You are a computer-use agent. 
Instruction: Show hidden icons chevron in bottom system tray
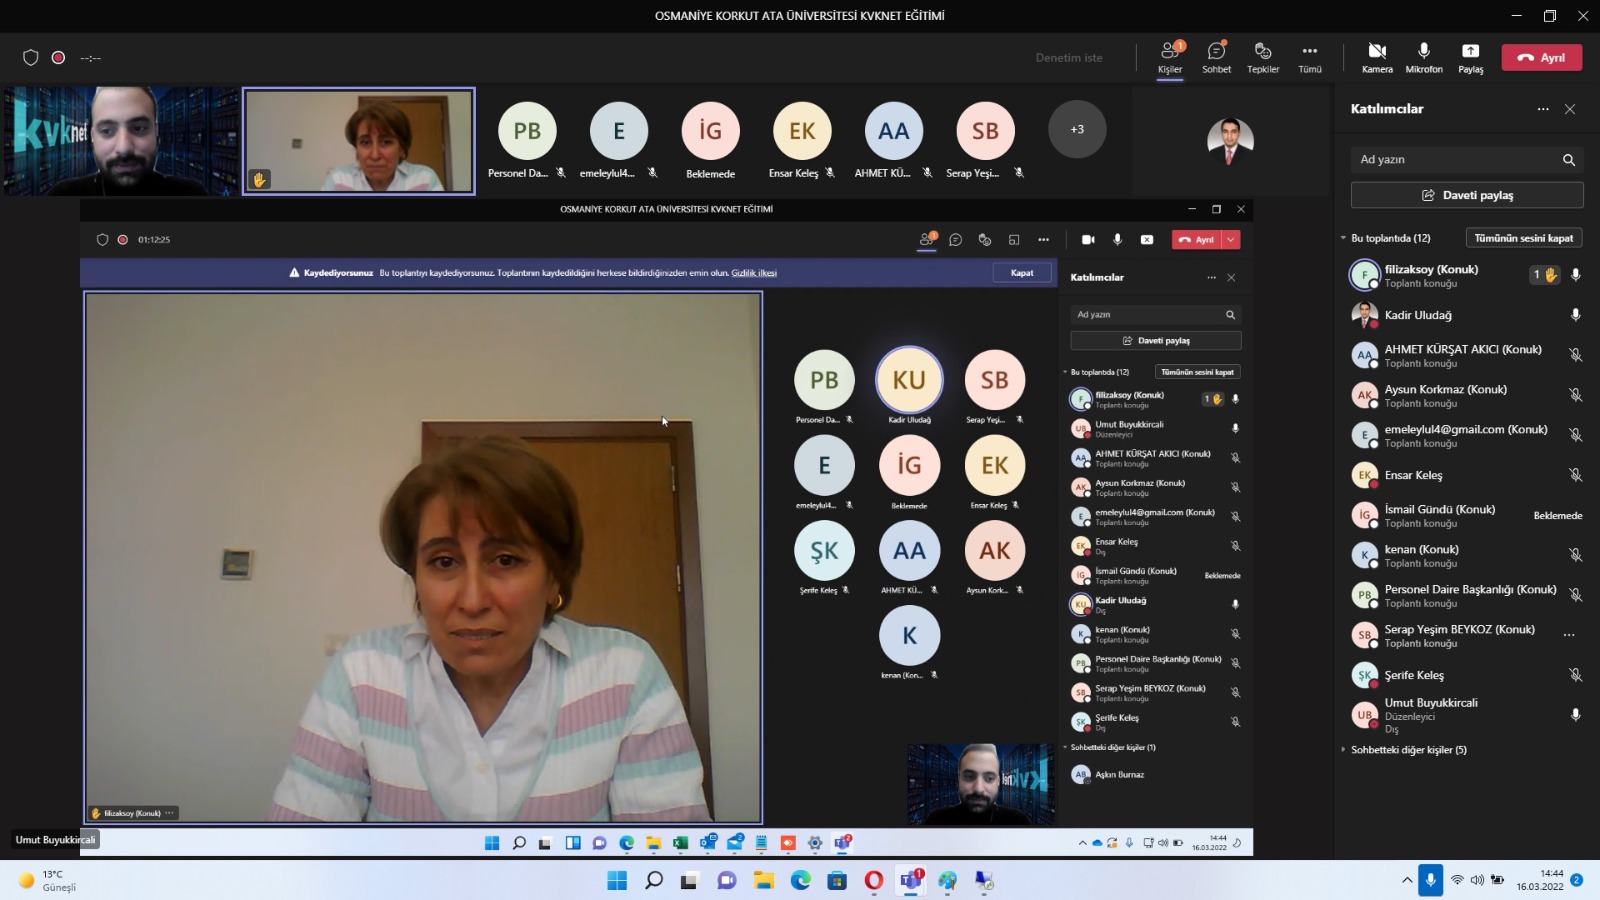pyautogui.click(x=1407, y=880)
